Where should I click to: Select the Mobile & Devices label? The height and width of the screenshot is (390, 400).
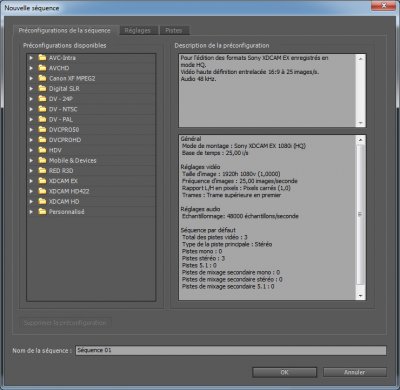point(73,160)
